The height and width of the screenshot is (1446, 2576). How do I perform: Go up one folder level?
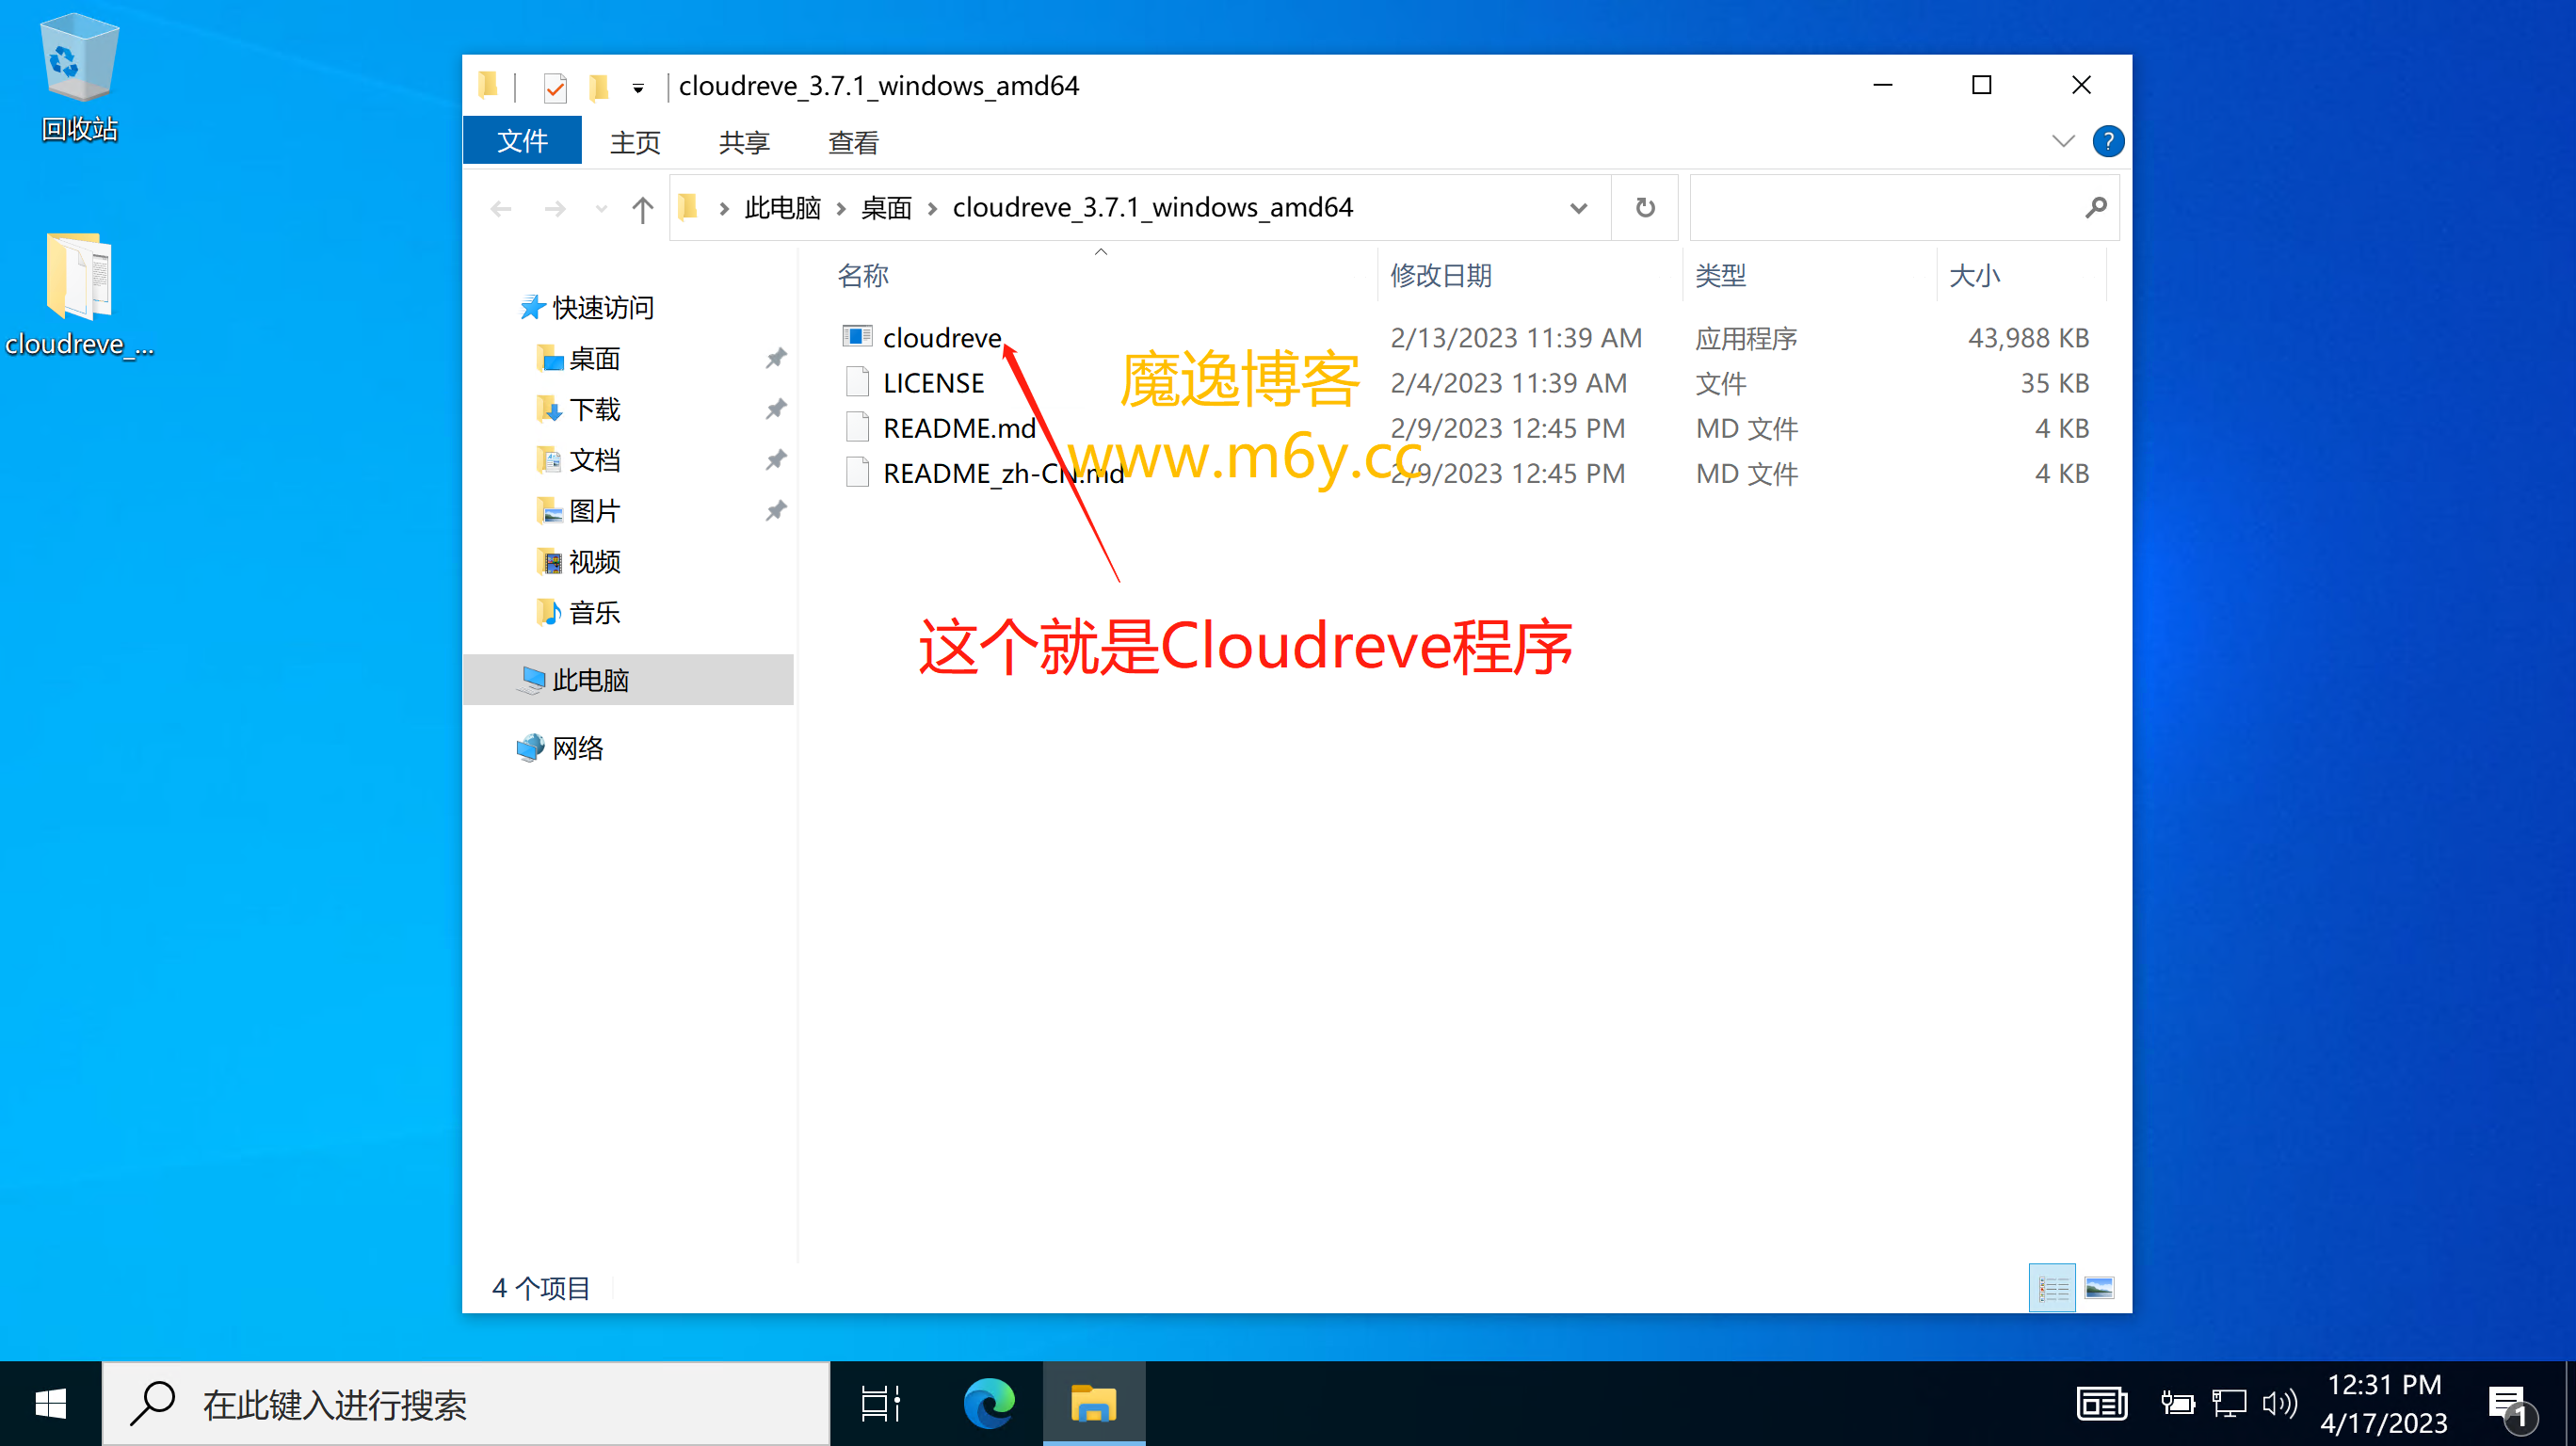(642, 208)
